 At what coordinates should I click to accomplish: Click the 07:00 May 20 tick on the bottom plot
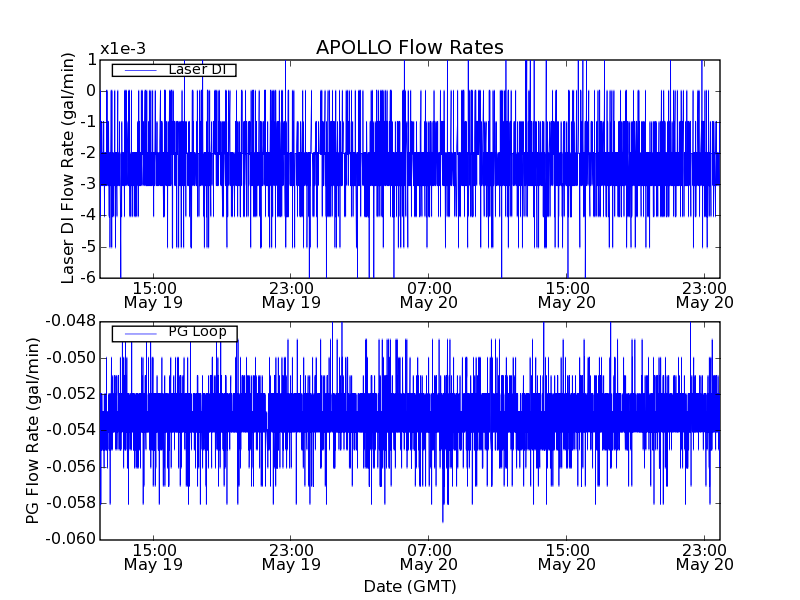[x=428, y=556]
